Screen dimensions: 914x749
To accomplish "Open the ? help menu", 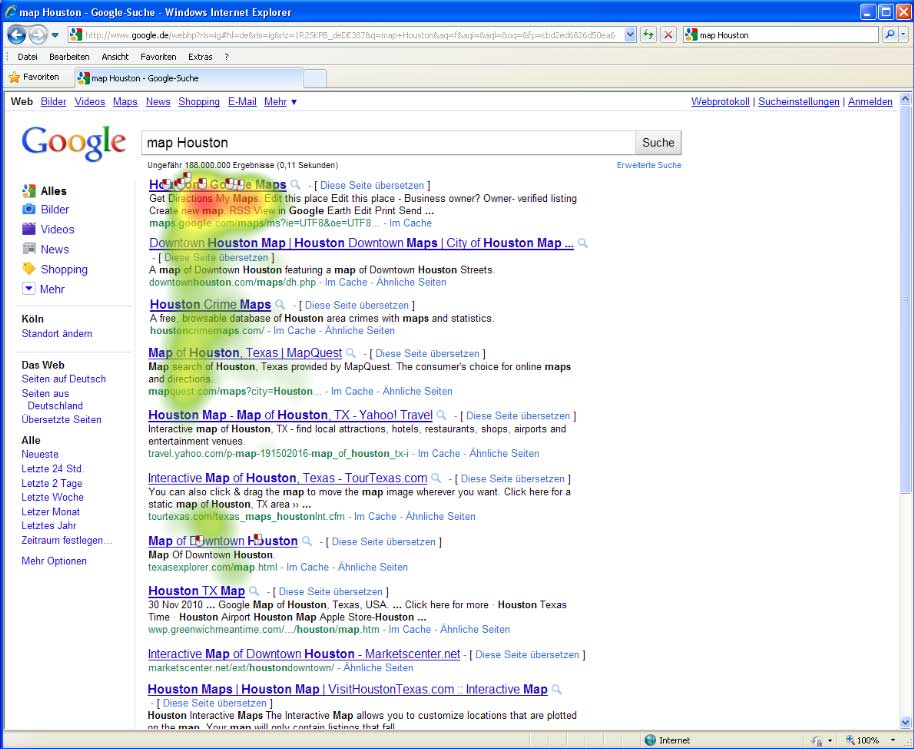I will [x=226, y=57].
